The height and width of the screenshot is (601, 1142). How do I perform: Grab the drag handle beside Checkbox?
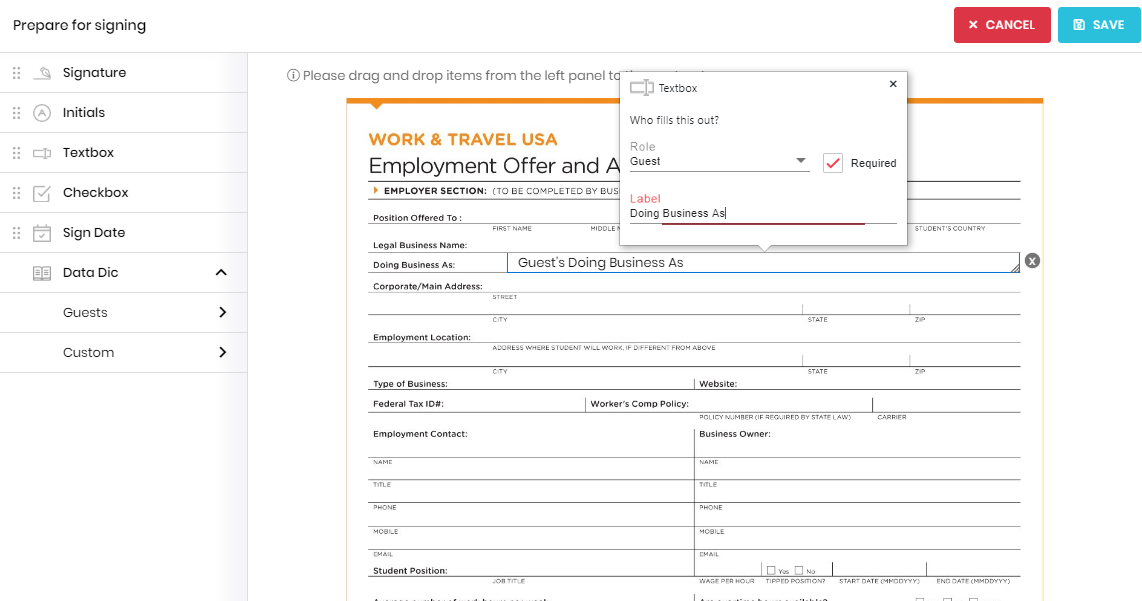pyautogui.click(x=16, y=193)
